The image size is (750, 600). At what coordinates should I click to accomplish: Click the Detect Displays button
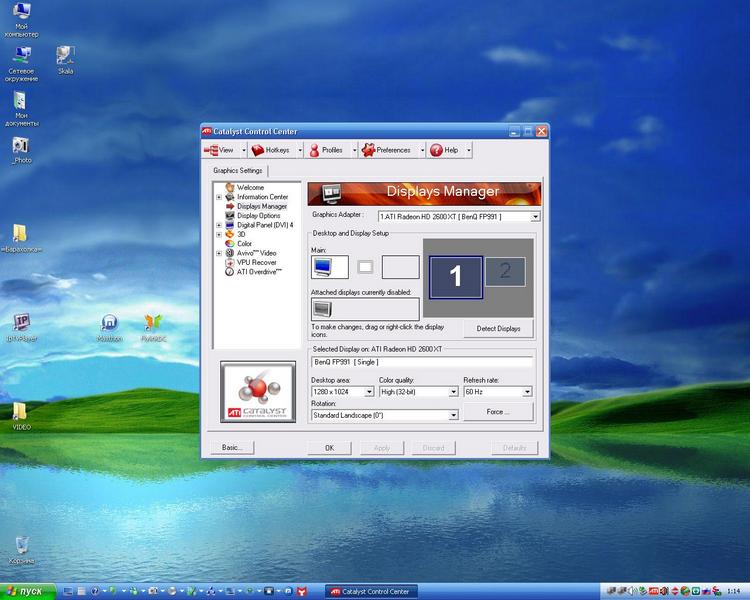[x=498, y=328]
